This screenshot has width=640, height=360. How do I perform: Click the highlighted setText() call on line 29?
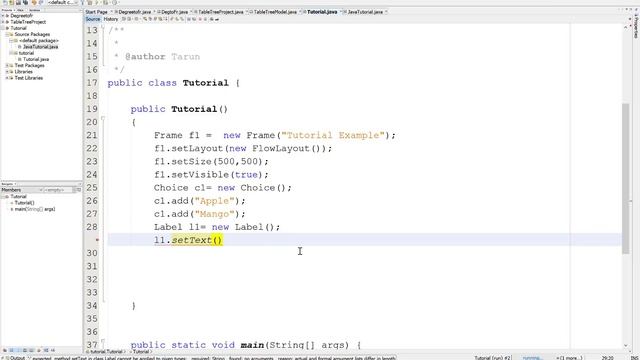pos(197,240)
